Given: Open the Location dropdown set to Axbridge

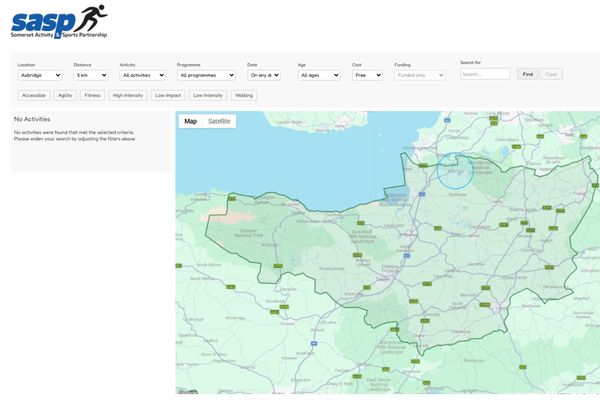Looking at the screenshot, I should pos(40,75).
